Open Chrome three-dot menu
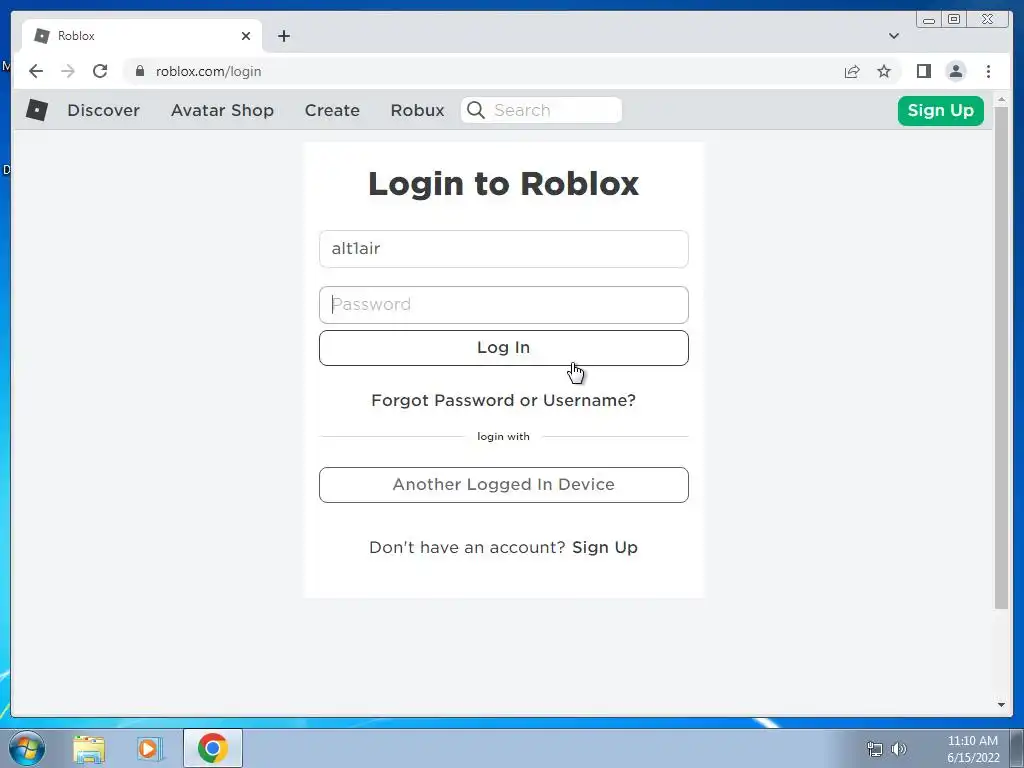 click(988, 71)
